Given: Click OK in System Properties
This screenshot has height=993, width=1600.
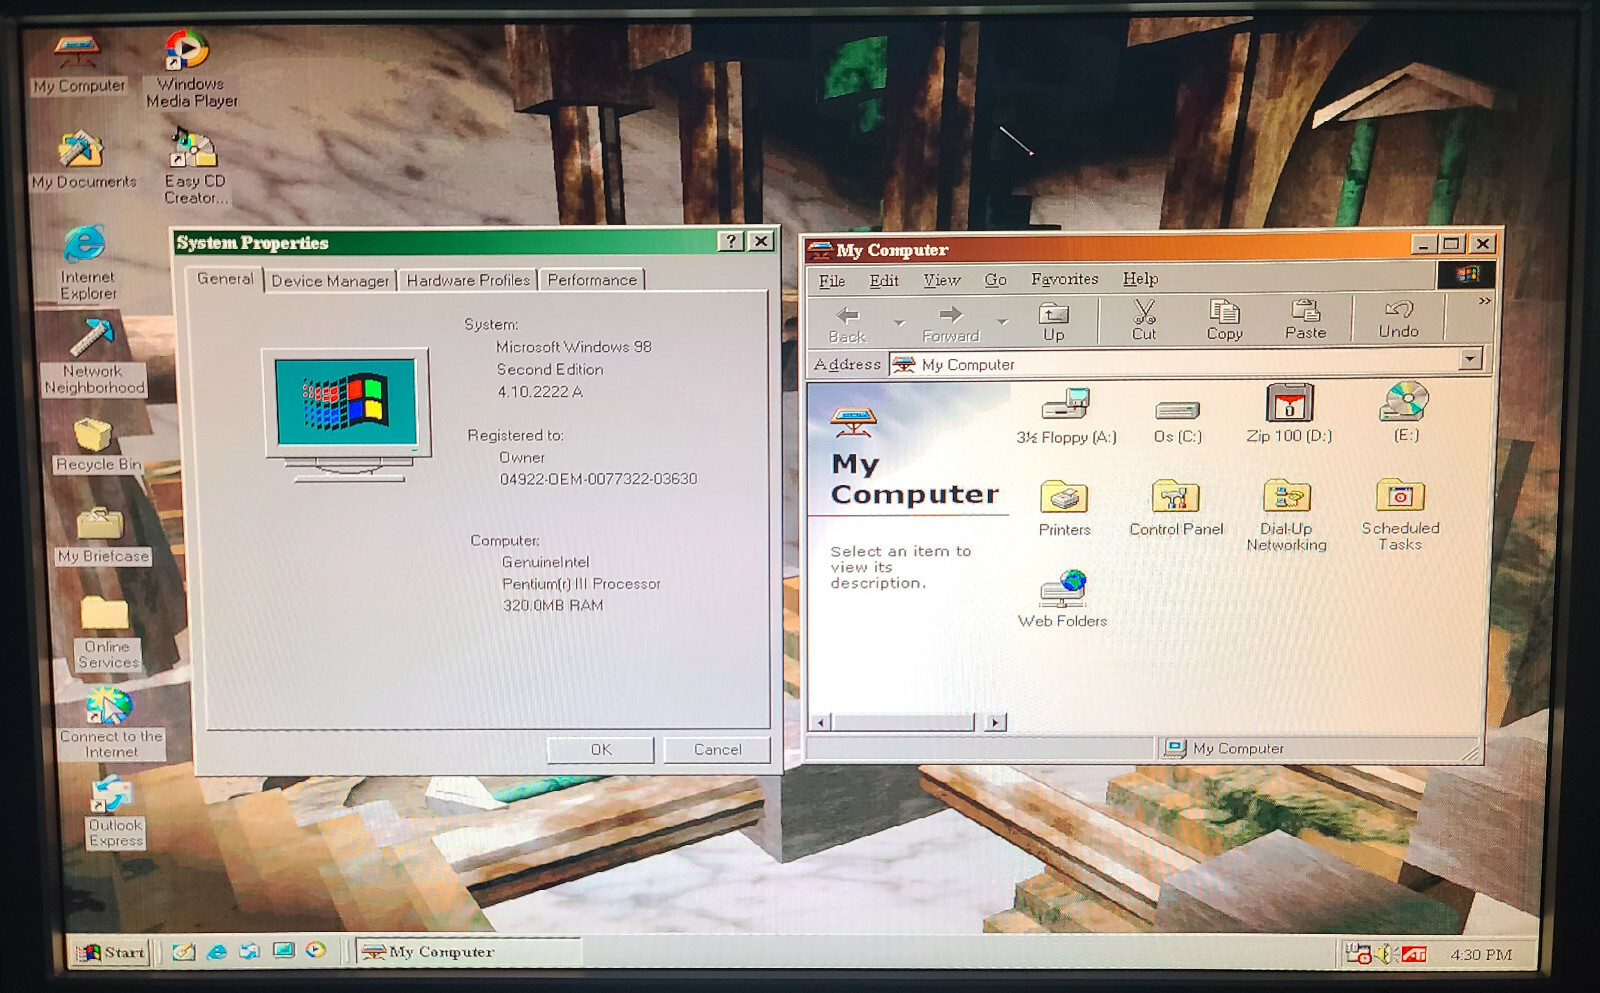Looking at the screenshot, I should (x=599, y=749).
